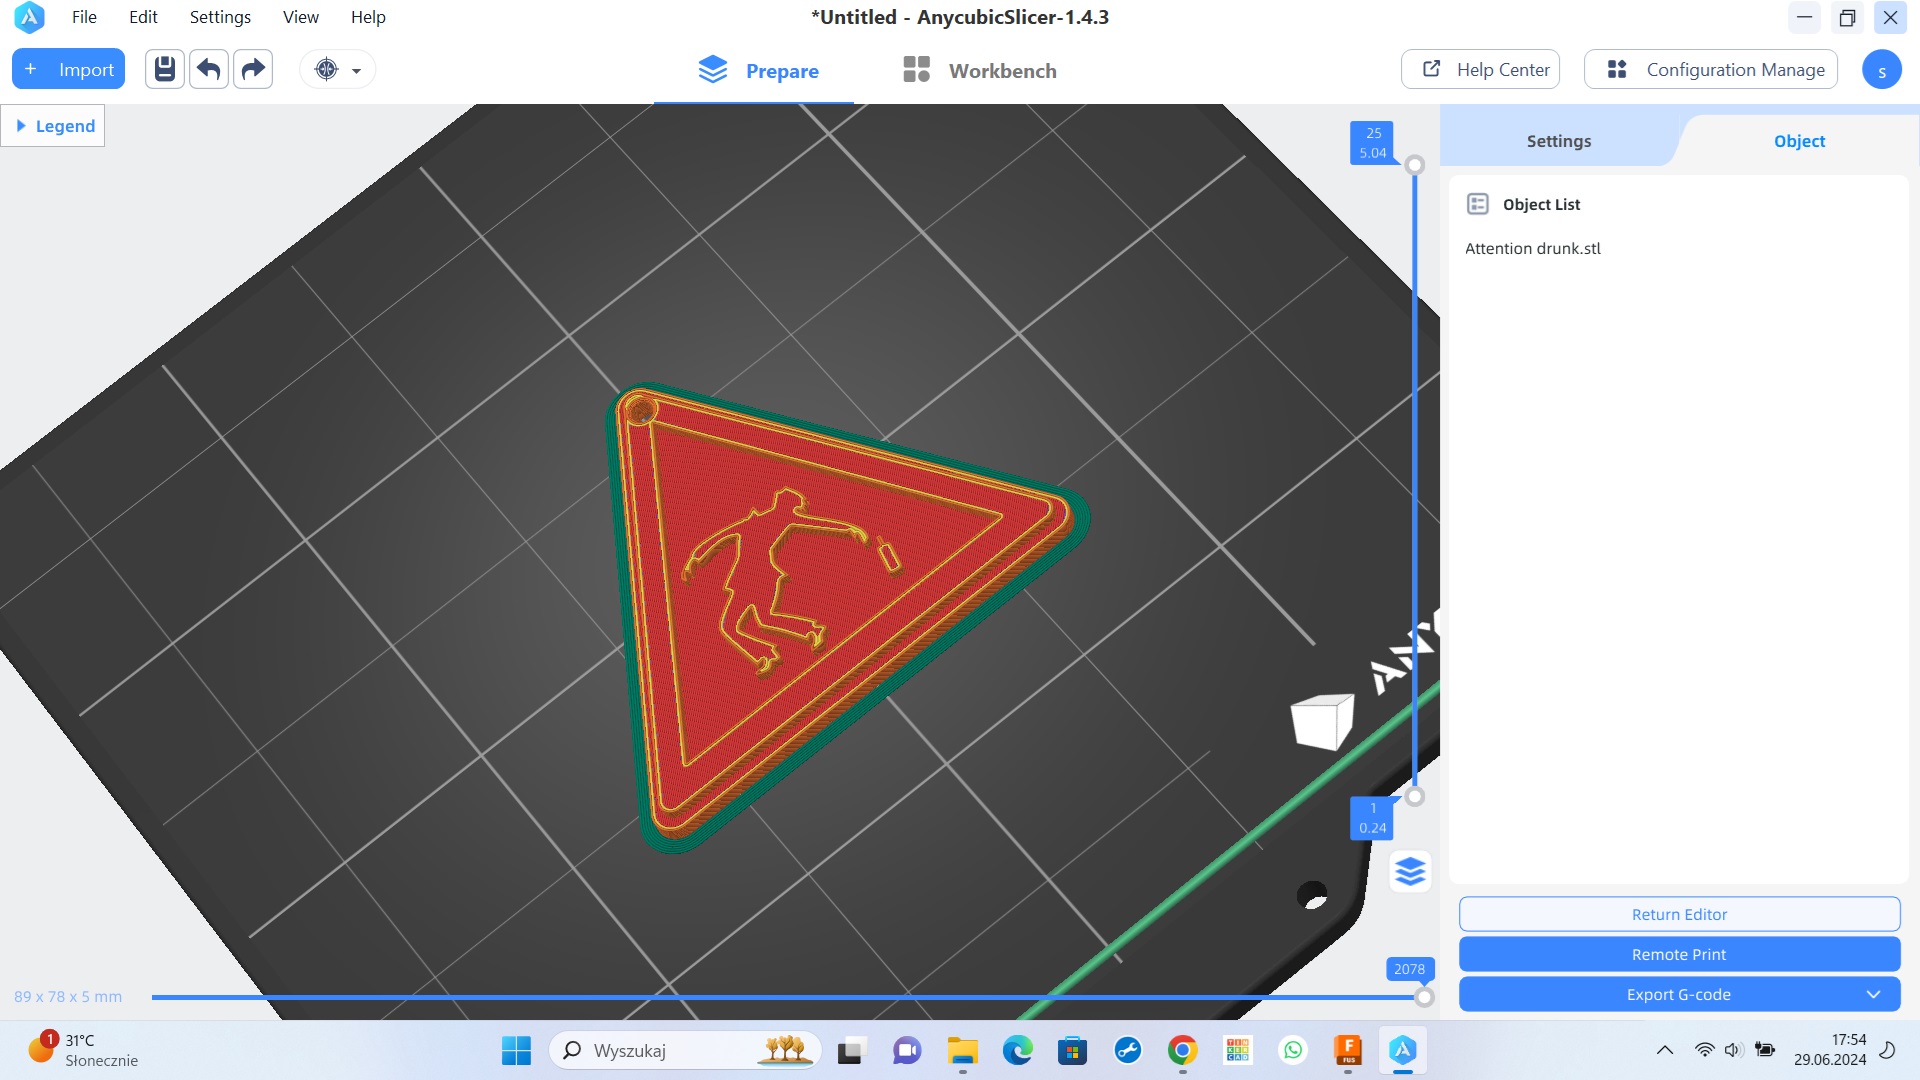
Task: Click the Object List icon
Action: click(1477, 204)
